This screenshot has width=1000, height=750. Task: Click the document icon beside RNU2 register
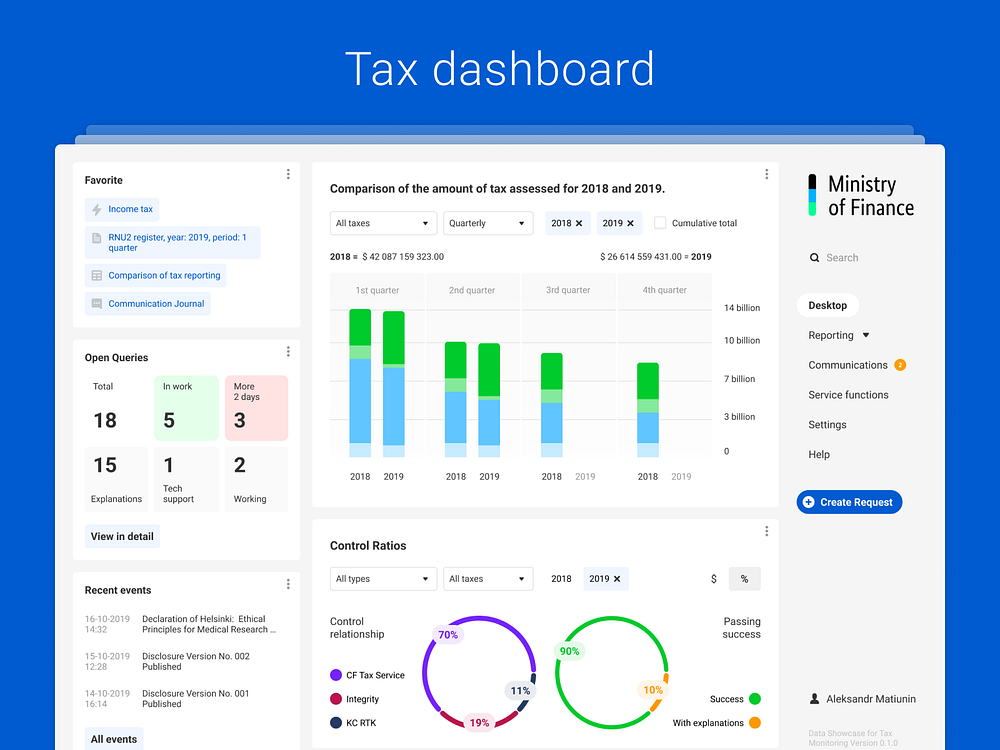(x=97, y=238)
